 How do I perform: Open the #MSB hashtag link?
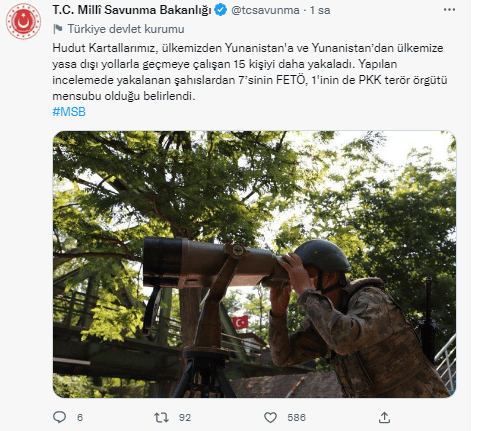click(x=69, y=112)
